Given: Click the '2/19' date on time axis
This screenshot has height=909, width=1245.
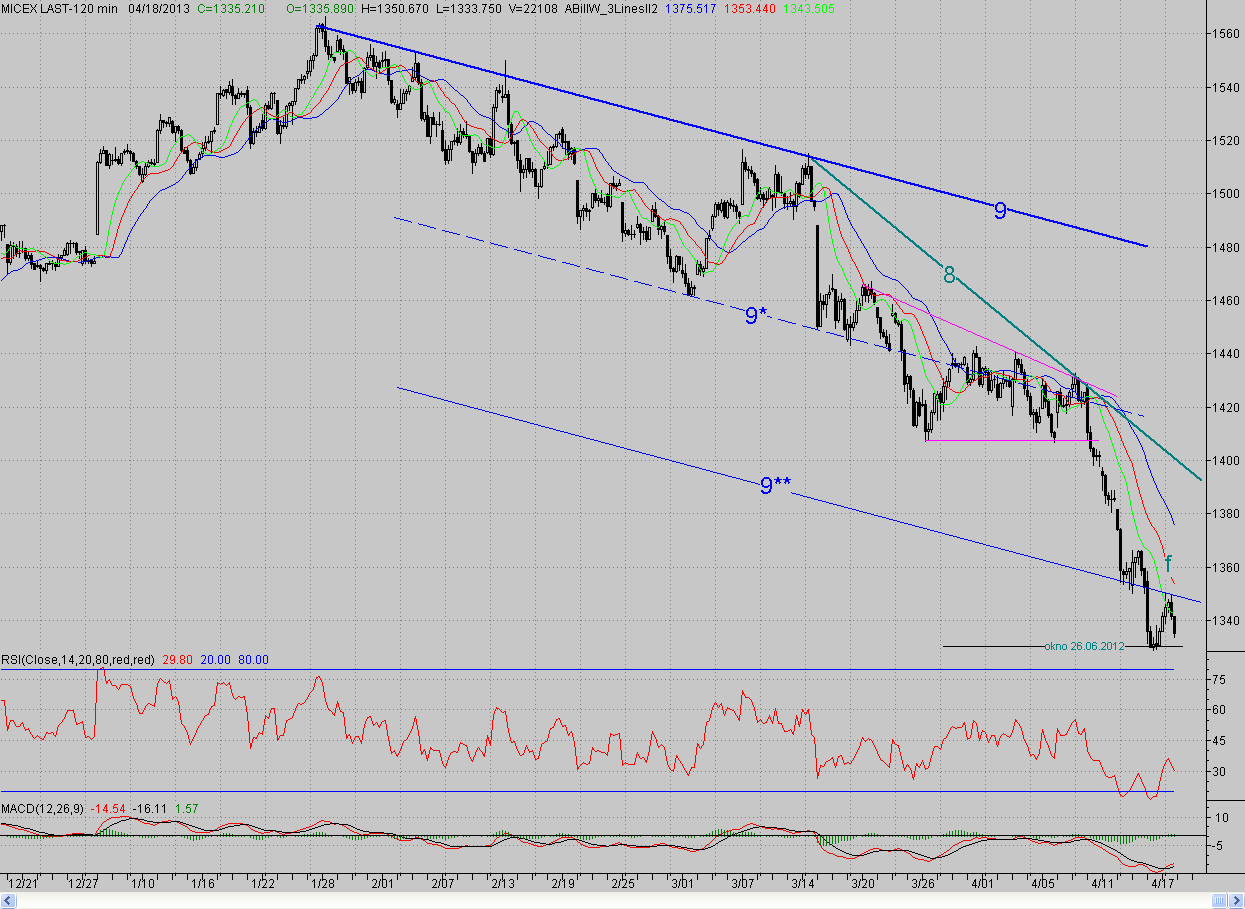Looking at the screenshot, I should coord(563,883).
